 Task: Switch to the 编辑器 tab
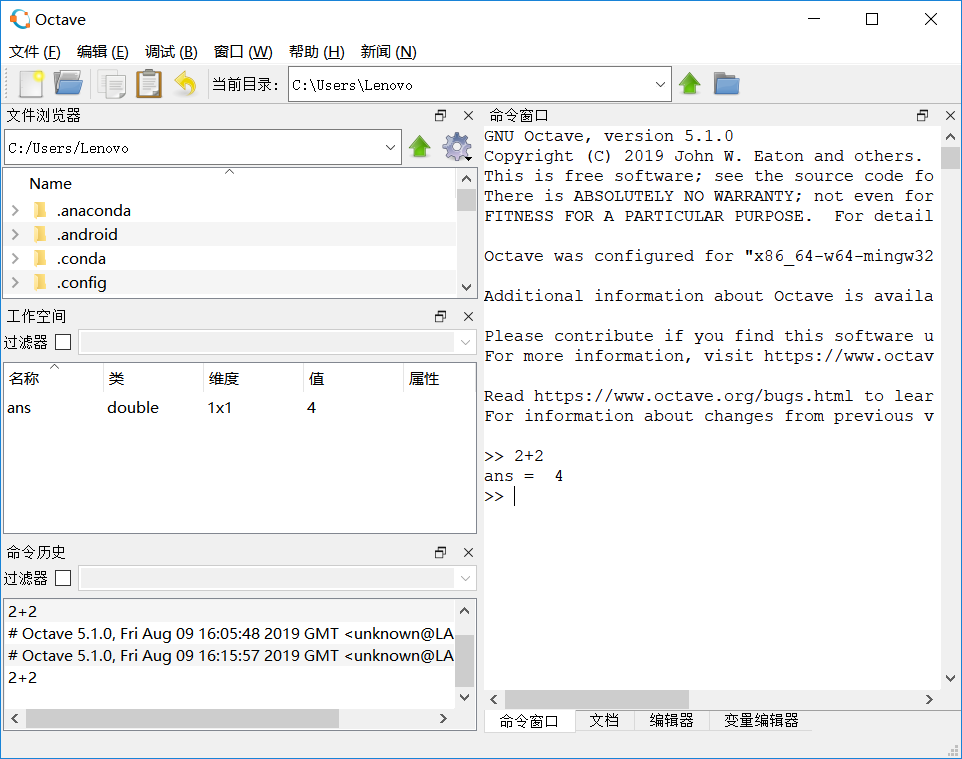[x=670, y=720]
